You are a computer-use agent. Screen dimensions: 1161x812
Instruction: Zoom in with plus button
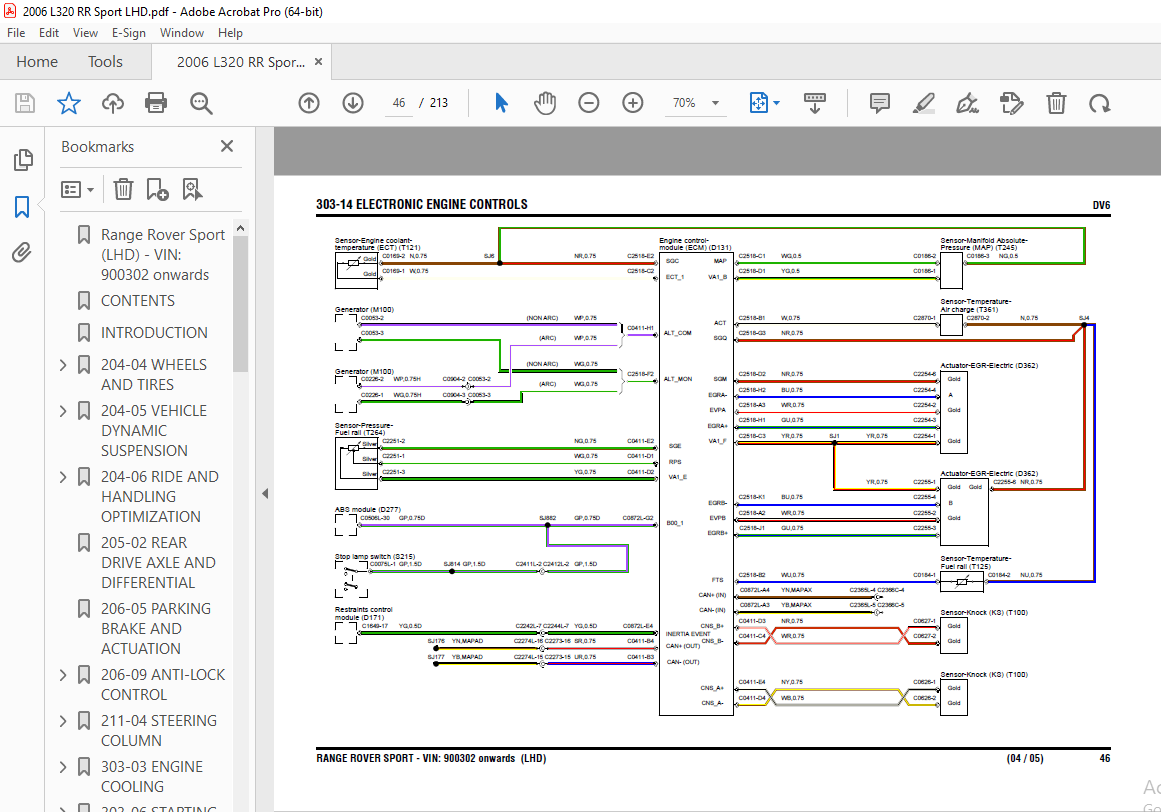pyautogui.click(x=632, y=103)
